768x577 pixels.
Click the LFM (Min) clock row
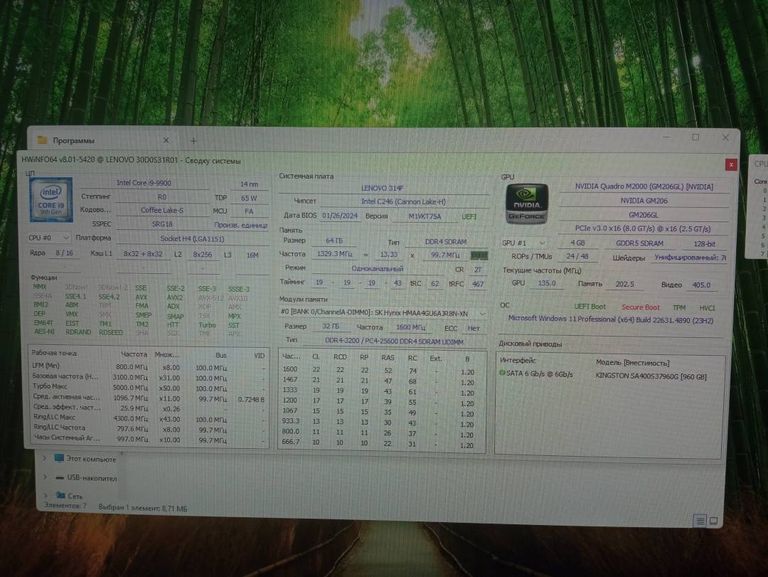coord(148,366)
